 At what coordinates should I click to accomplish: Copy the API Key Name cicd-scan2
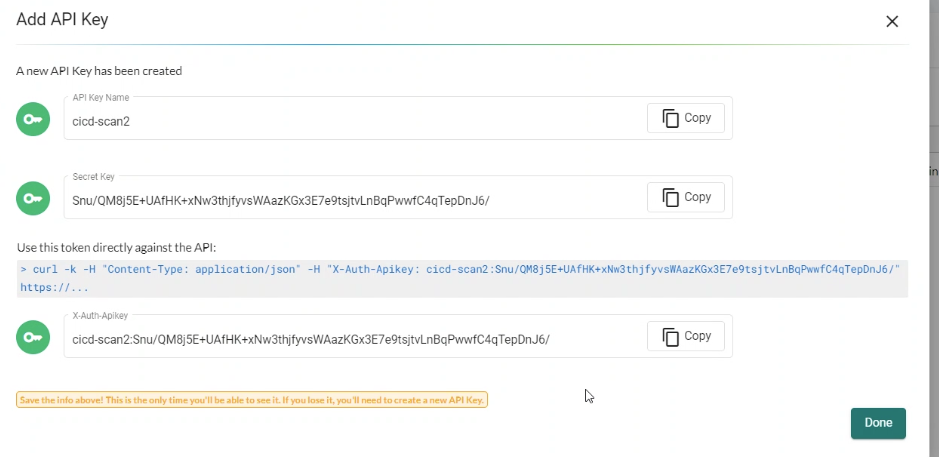[686, 118]
